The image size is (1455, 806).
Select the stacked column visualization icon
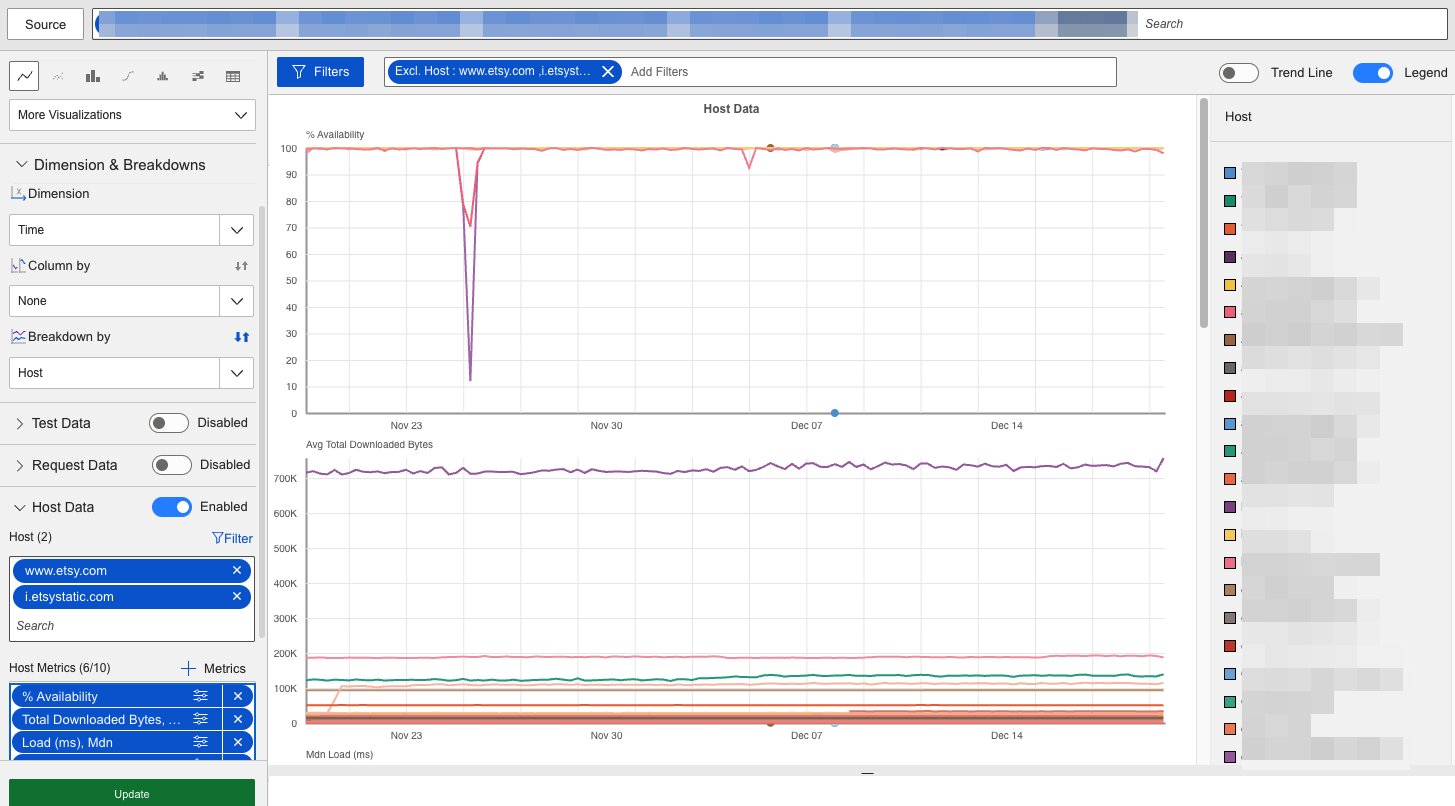point(162,76)
